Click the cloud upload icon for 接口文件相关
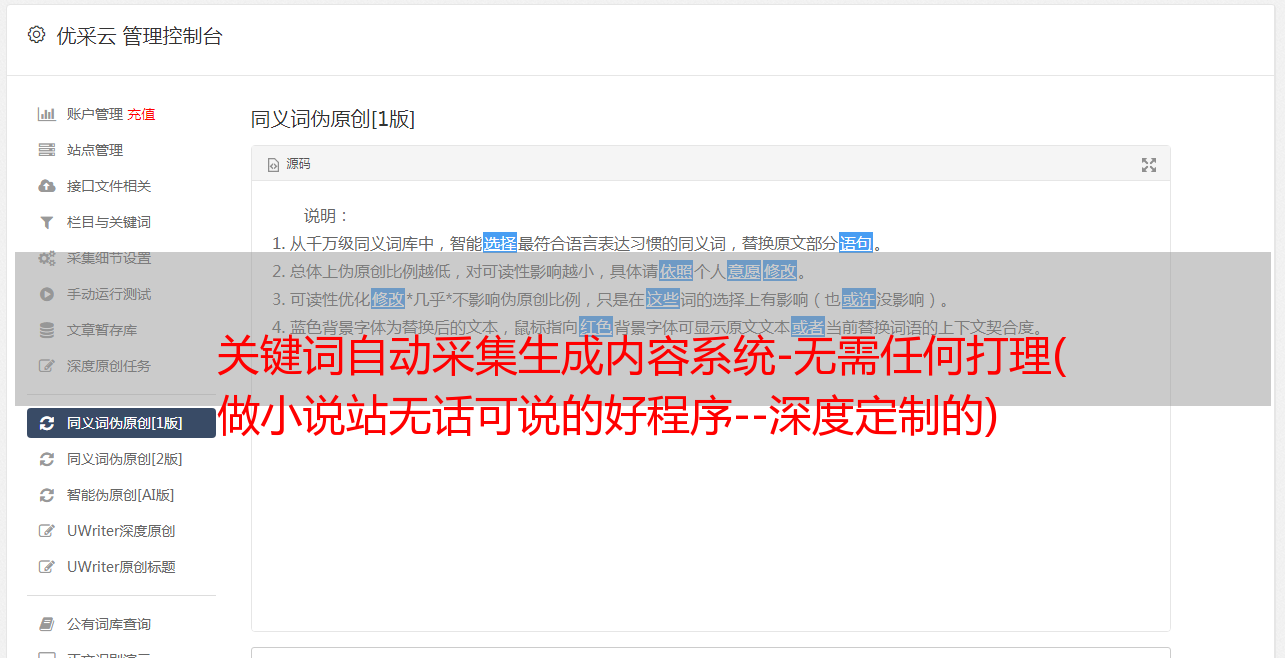Viewport: 1285px width, 658px height. coord(46,186)
